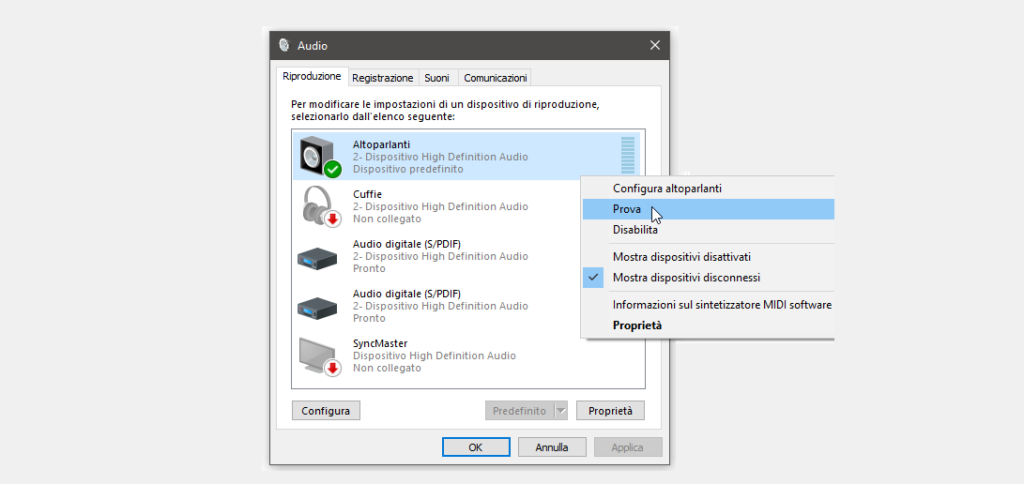Select the Cuffie headphones icon
Screen dimensions: 1024x484
pos(321,206)
